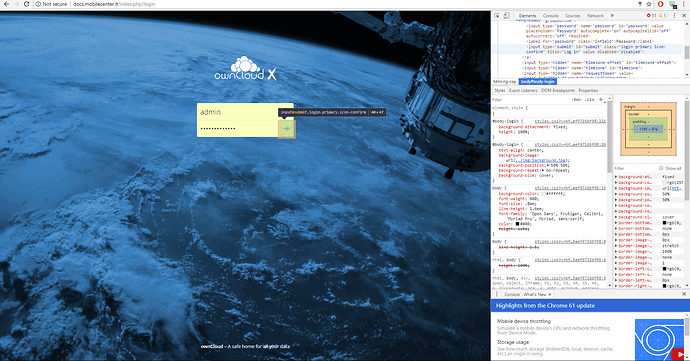Select the label for password DOM node

click(590, 41)
